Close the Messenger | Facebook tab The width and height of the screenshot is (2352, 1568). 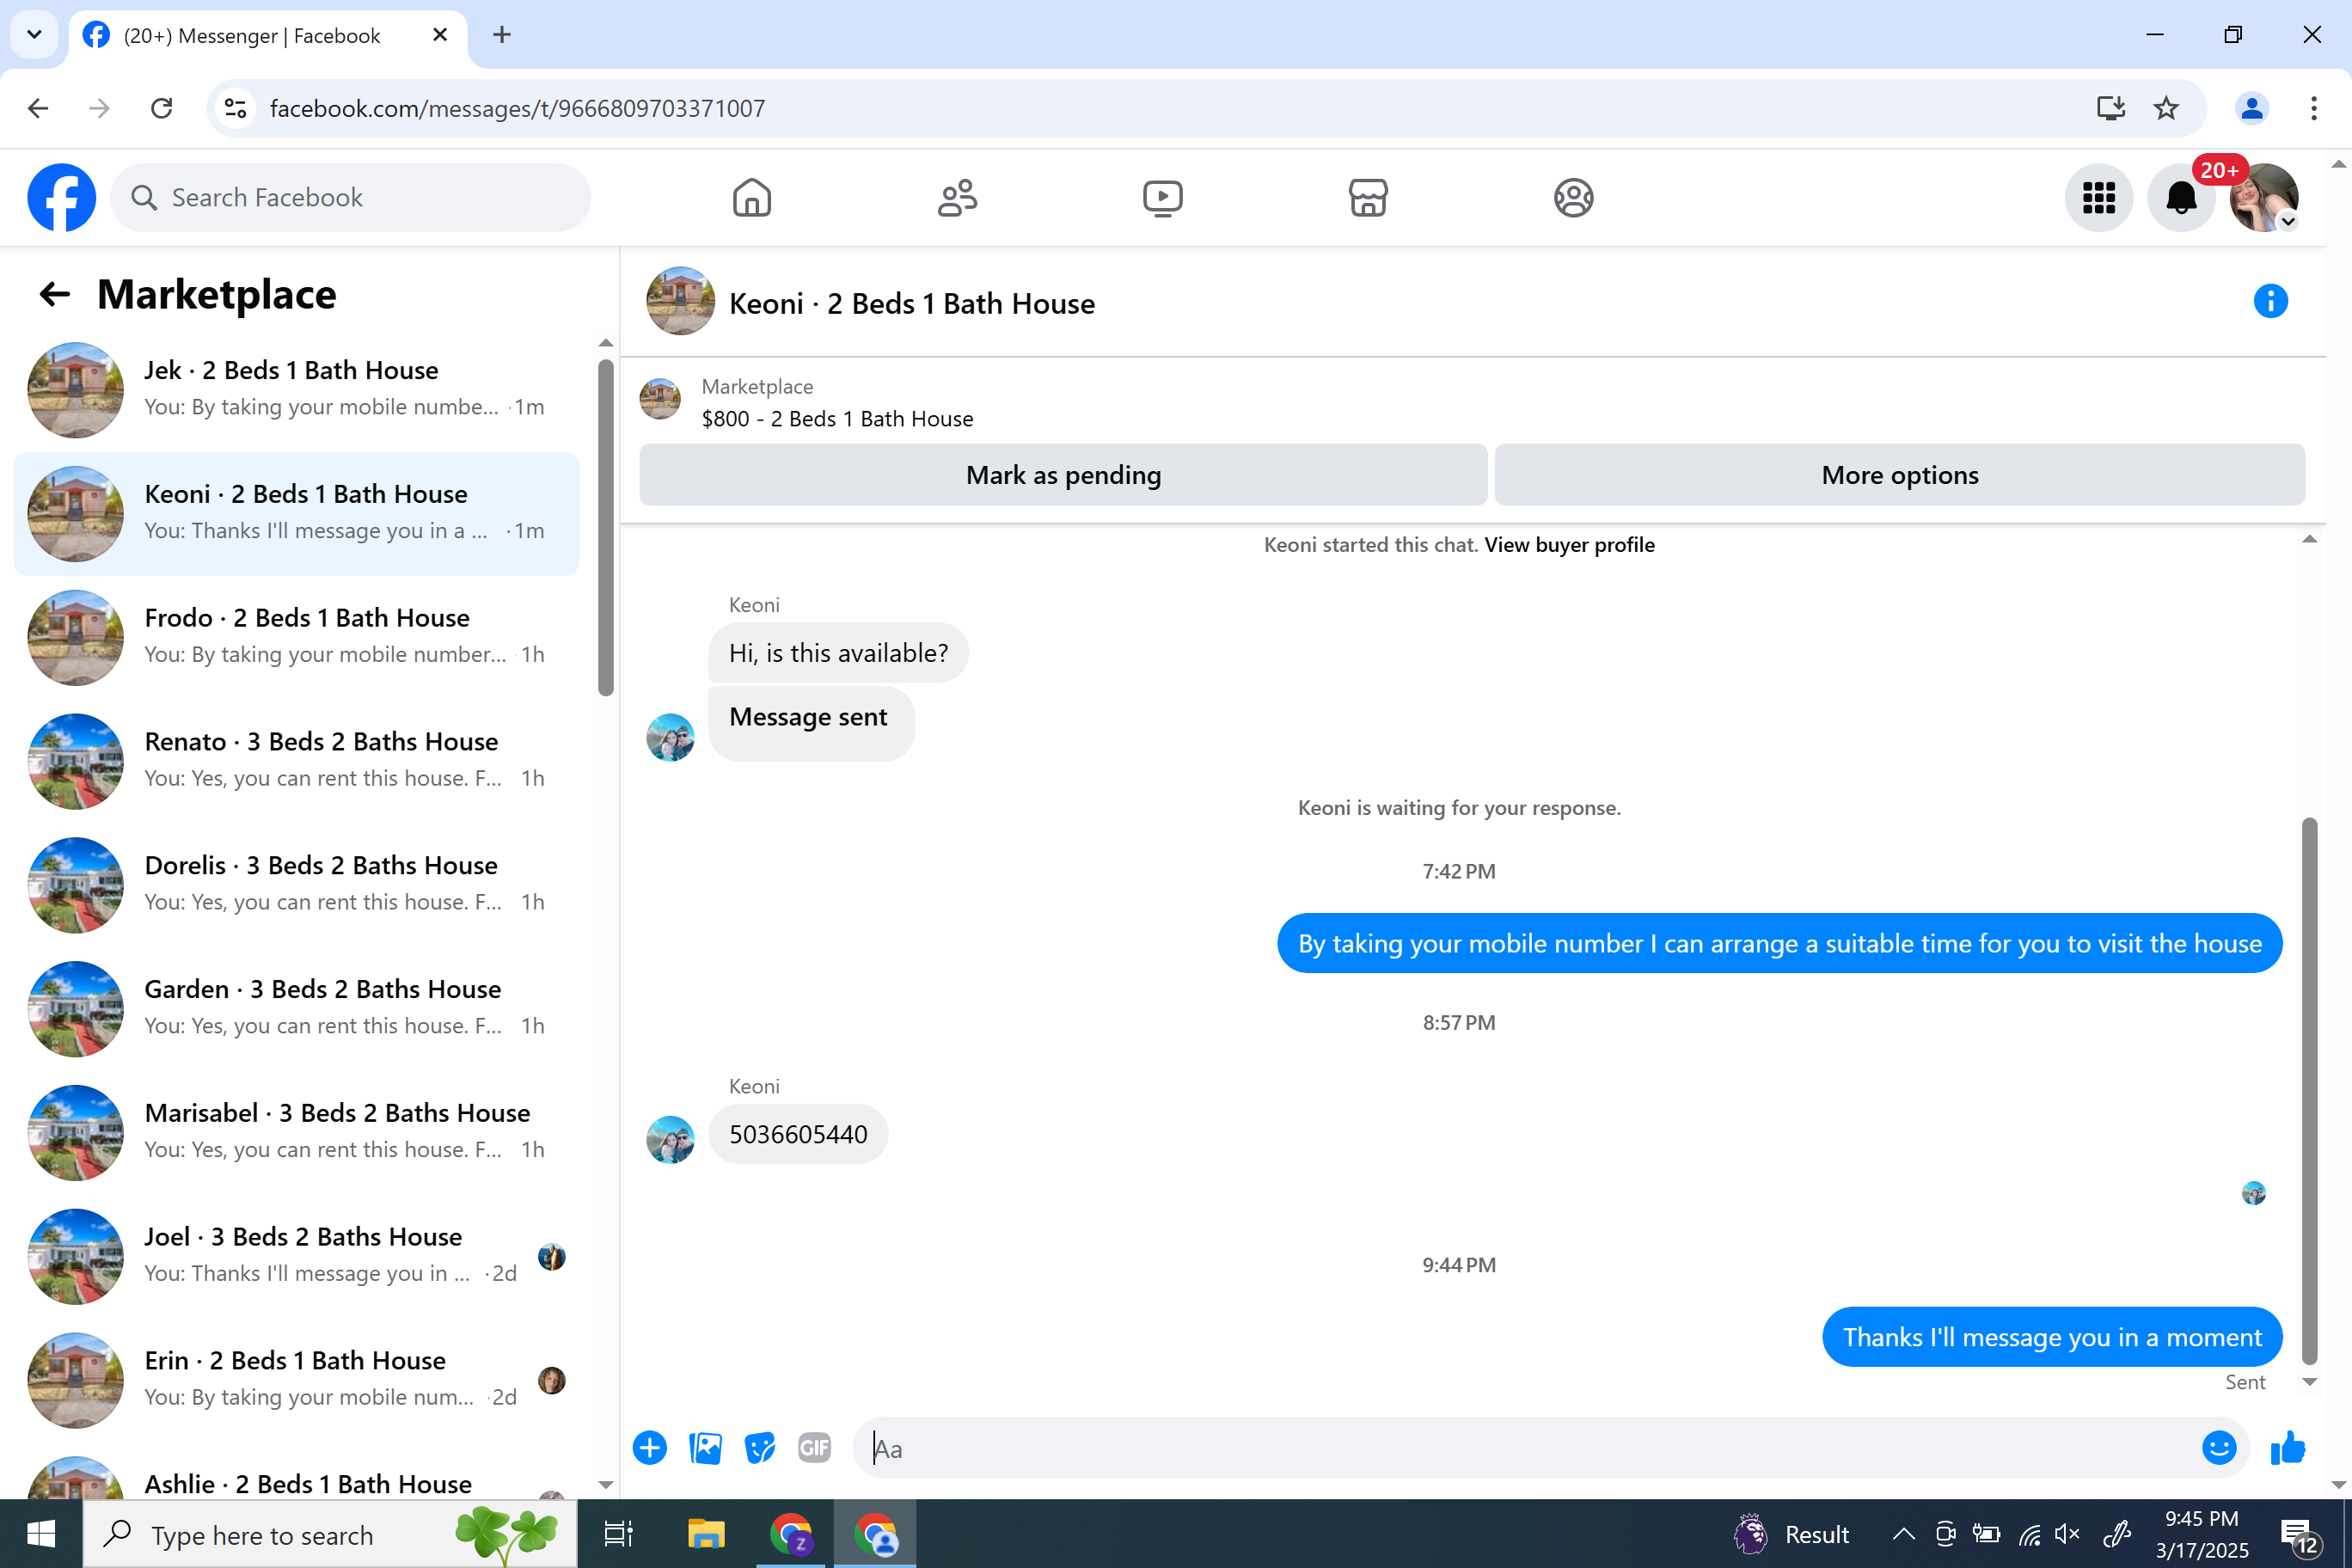pyautogui.click(x=439, y=35)
